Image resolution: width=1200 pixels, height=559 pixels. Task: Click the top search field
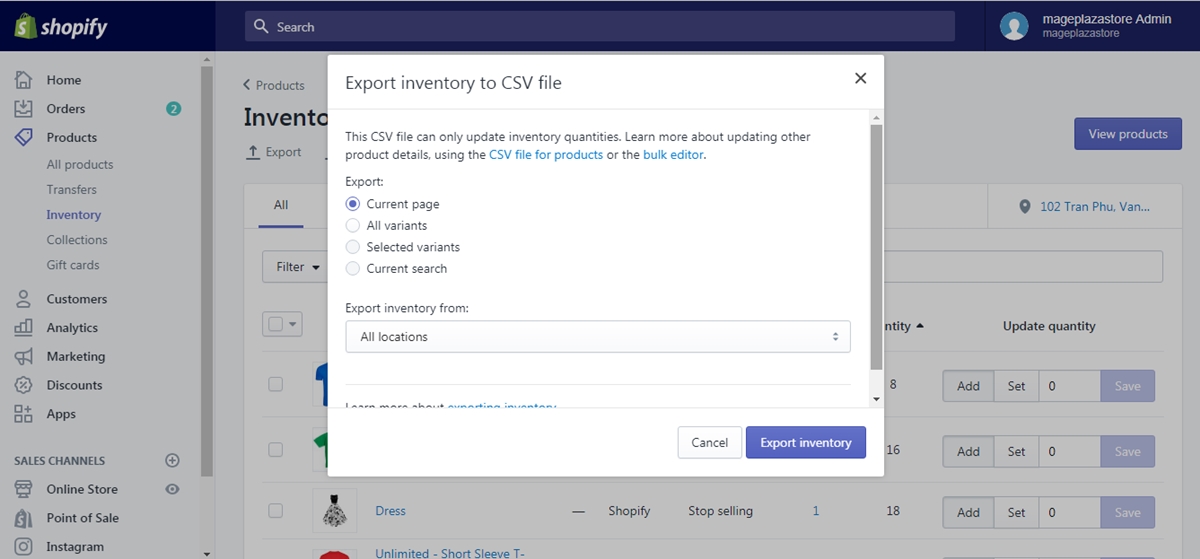tap(600, 27)
